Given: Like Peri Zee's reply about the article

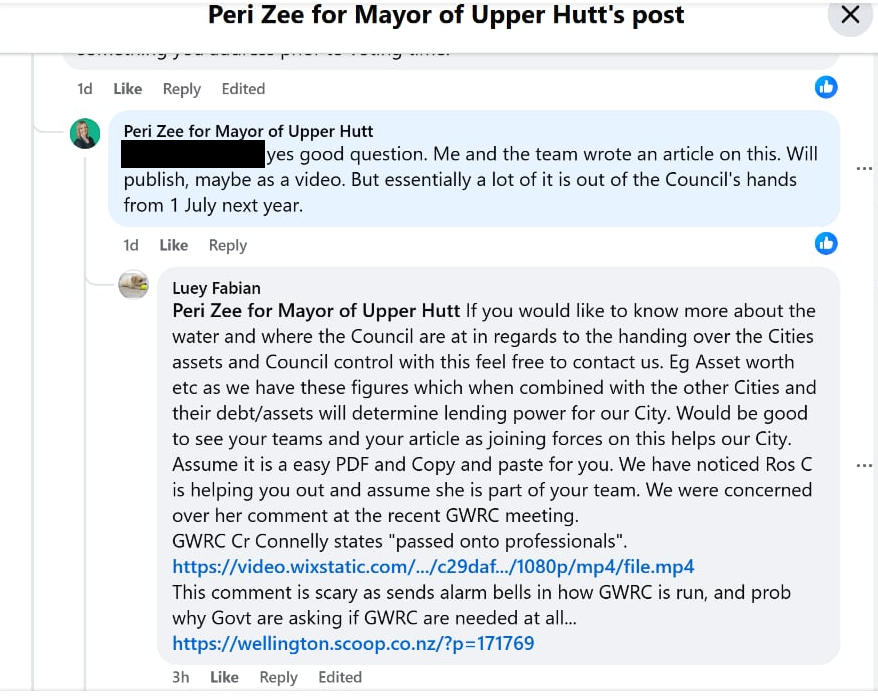Looking at the screenshot, I should 173,245.
